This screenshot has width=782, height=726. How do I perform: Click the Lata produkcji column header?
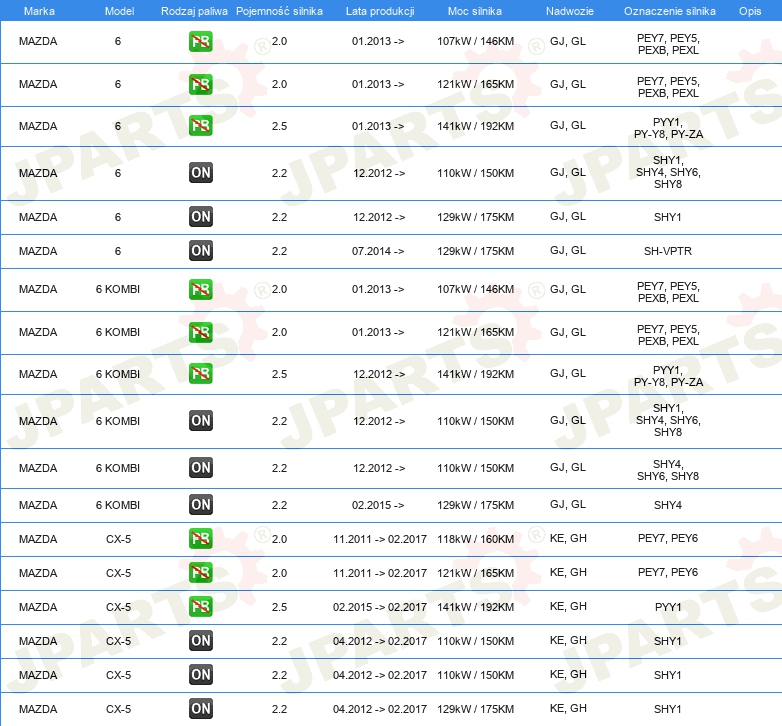click(x=380, y=11)
